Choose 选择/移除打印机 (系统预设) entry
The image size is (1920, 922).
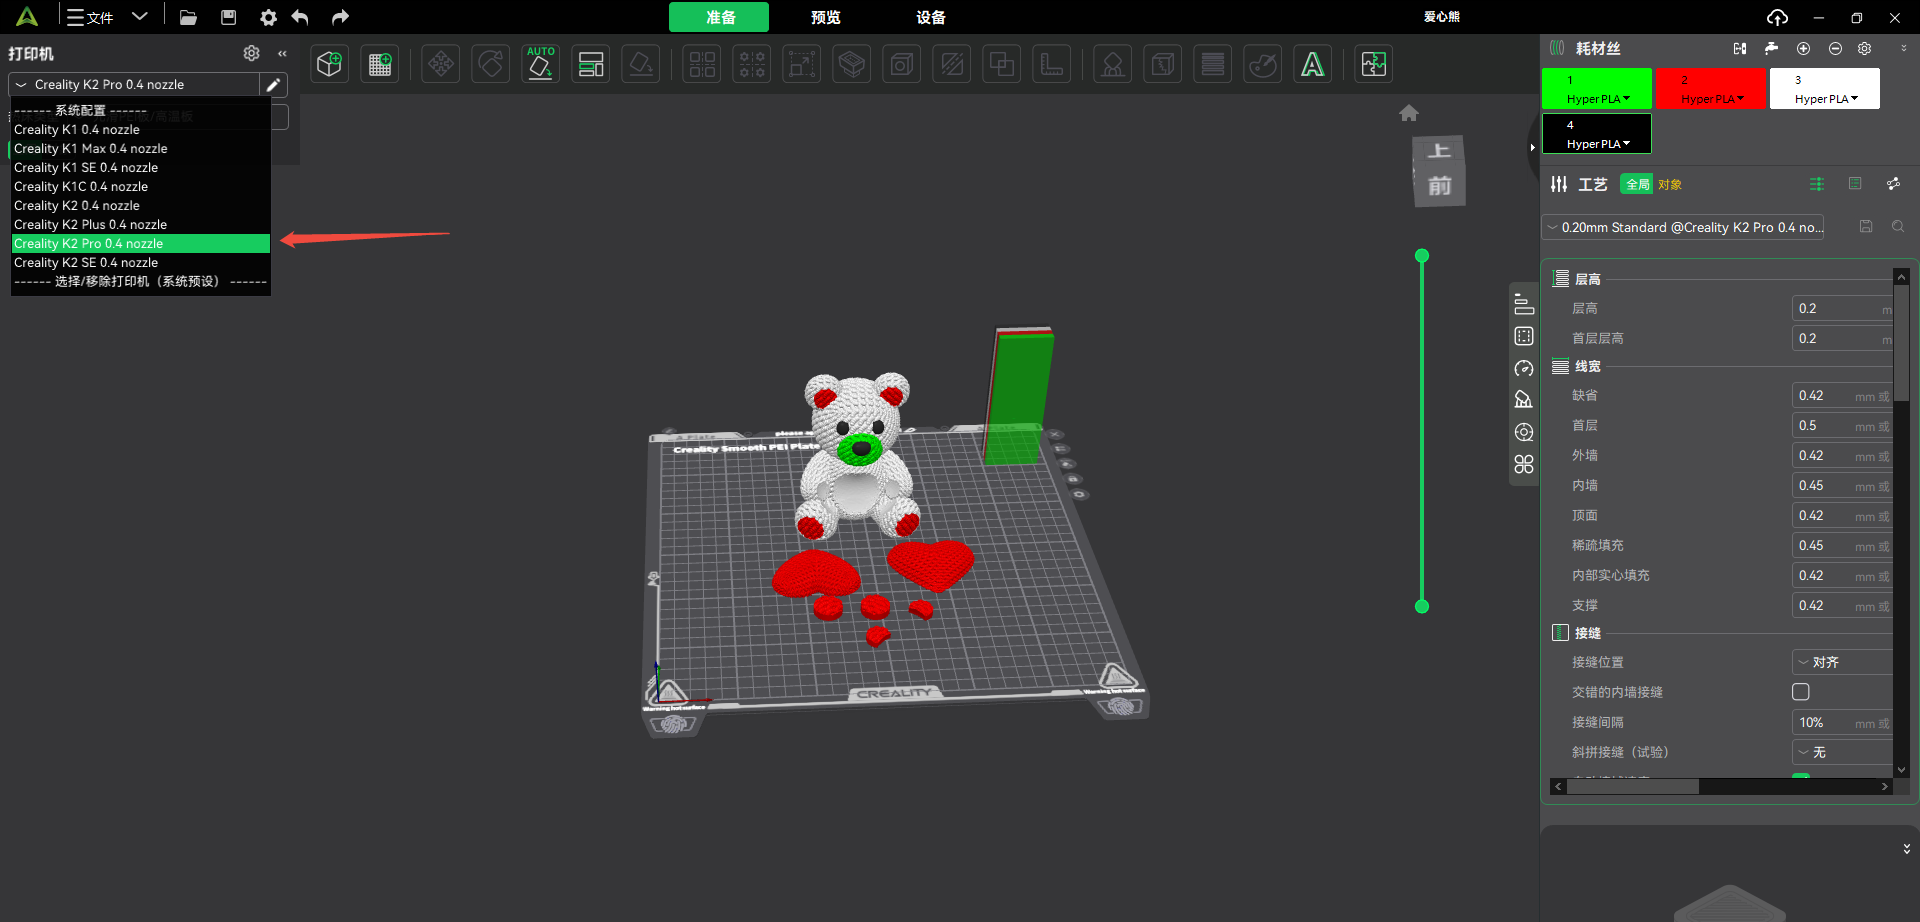click(x=140, y=282)
